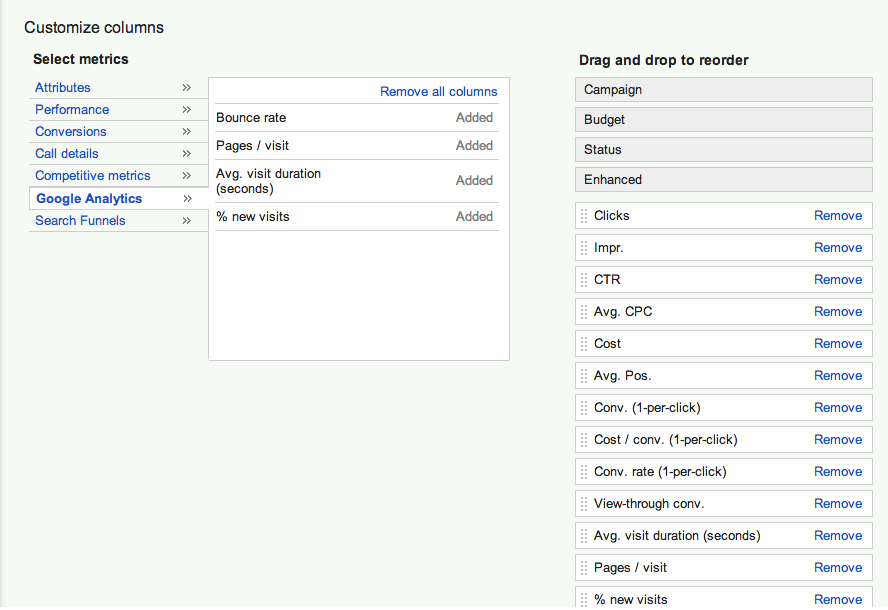
Task: Remove the Avg. visit duration column
Action: click(838, 536)
